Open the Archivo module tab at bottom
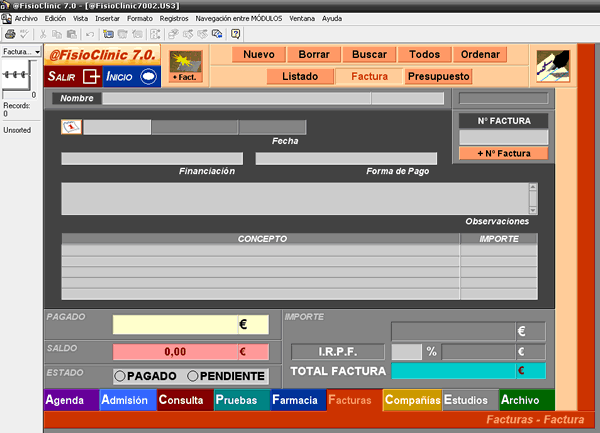This screenshot has height=433, width=600. (x=527, y=400)
